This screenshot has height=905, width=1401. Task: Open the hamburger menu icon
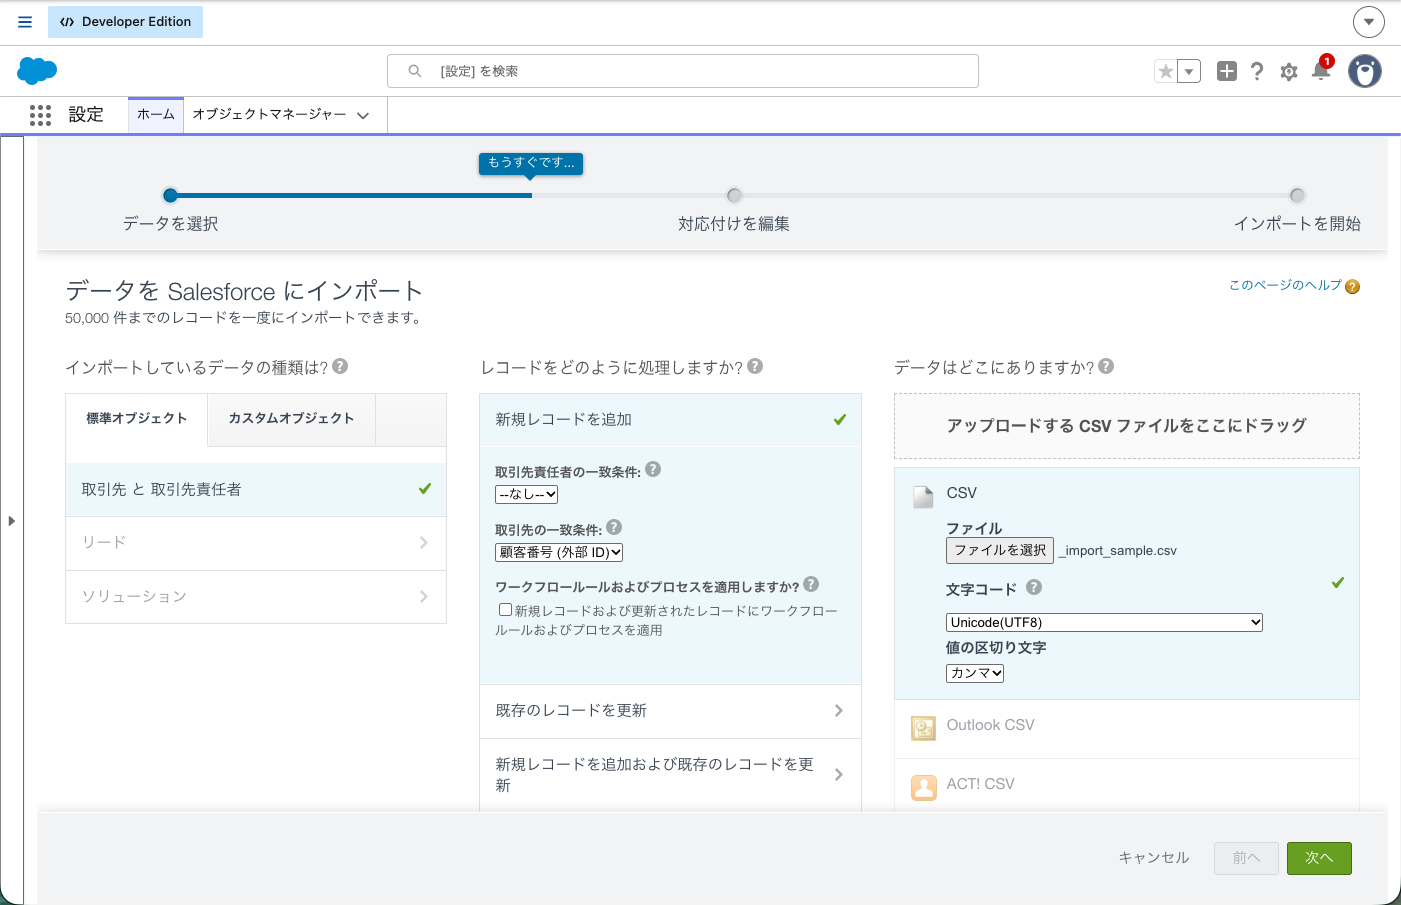(25, 21)
